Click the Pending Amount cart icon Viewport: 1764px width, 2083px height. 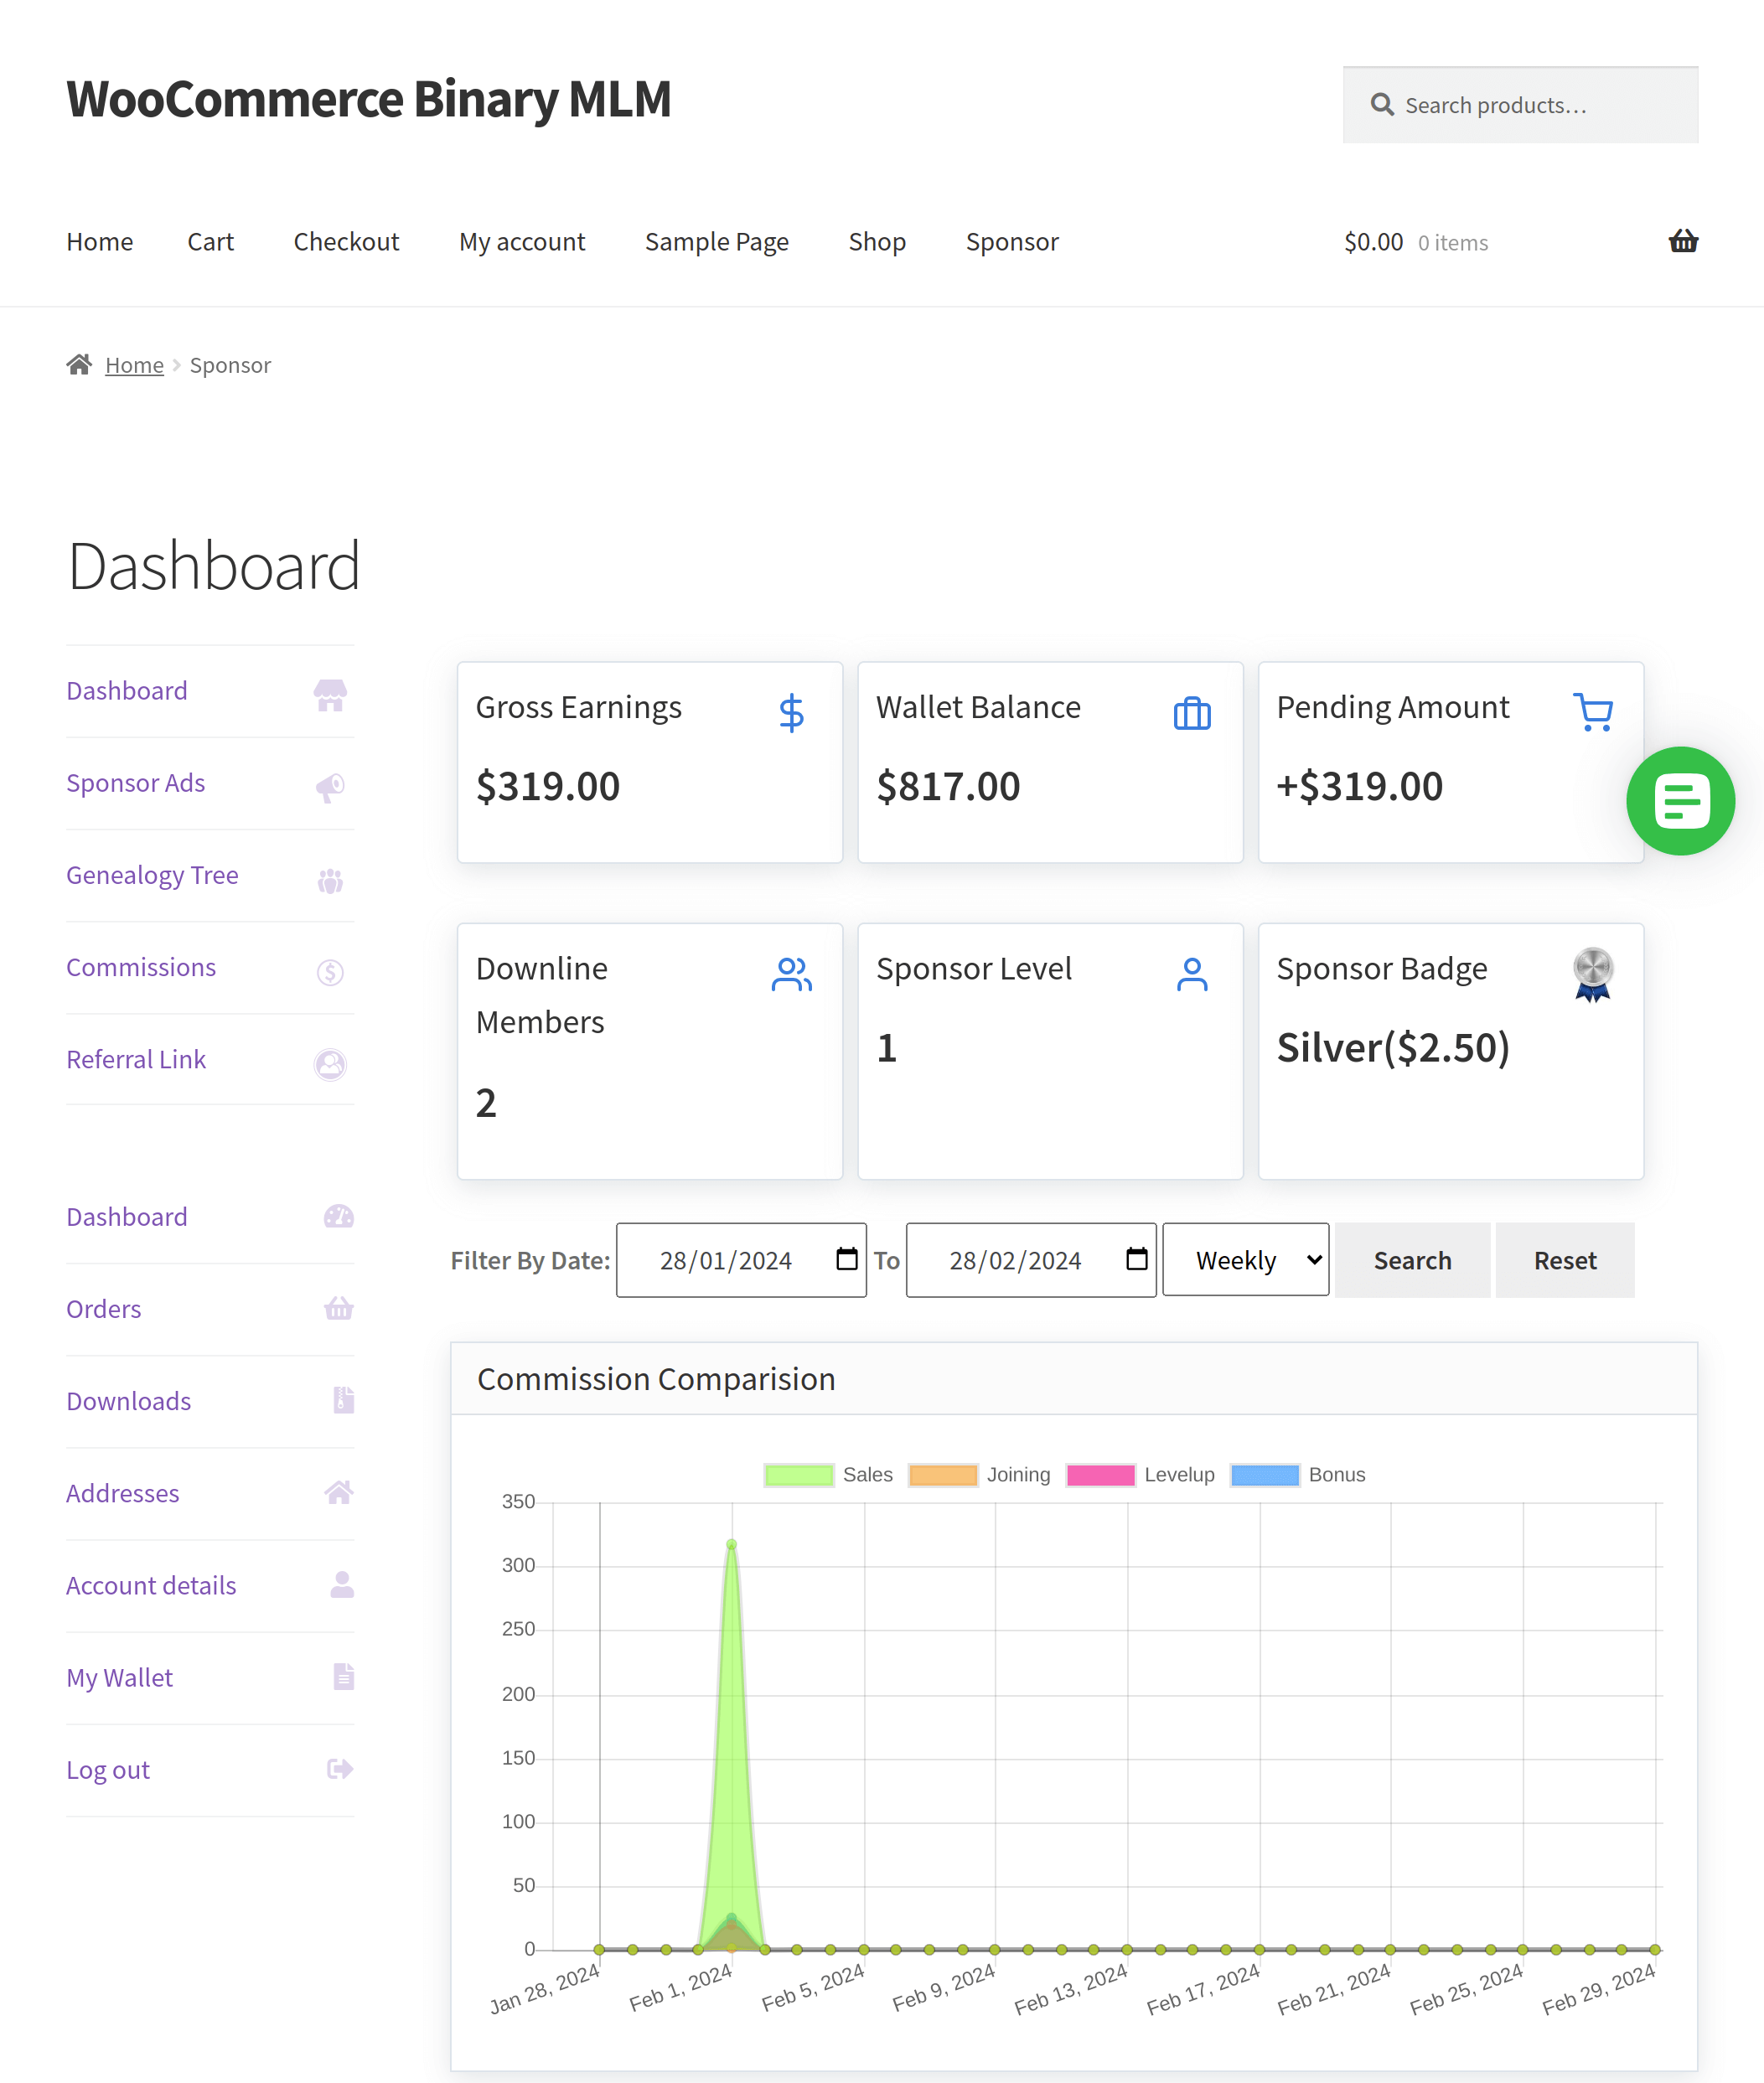coord(1593,712)
